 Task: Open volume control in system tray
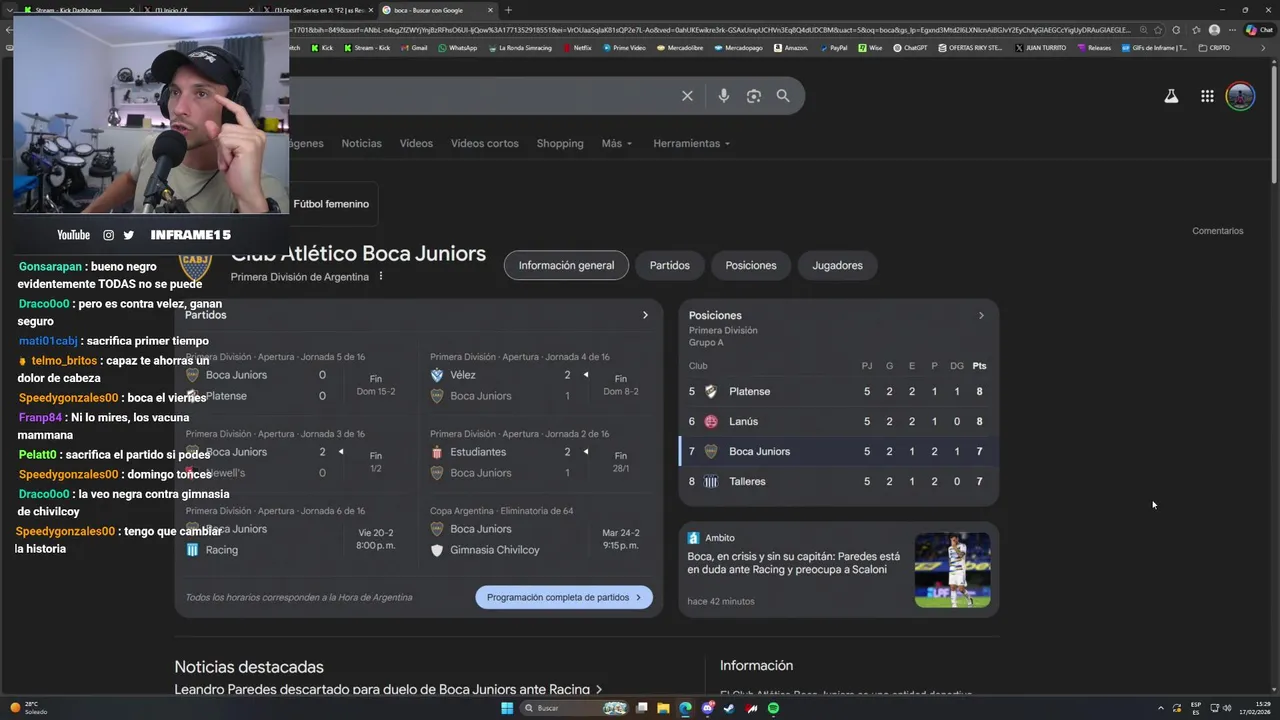pyautogui.click(x=1227, y=708)
